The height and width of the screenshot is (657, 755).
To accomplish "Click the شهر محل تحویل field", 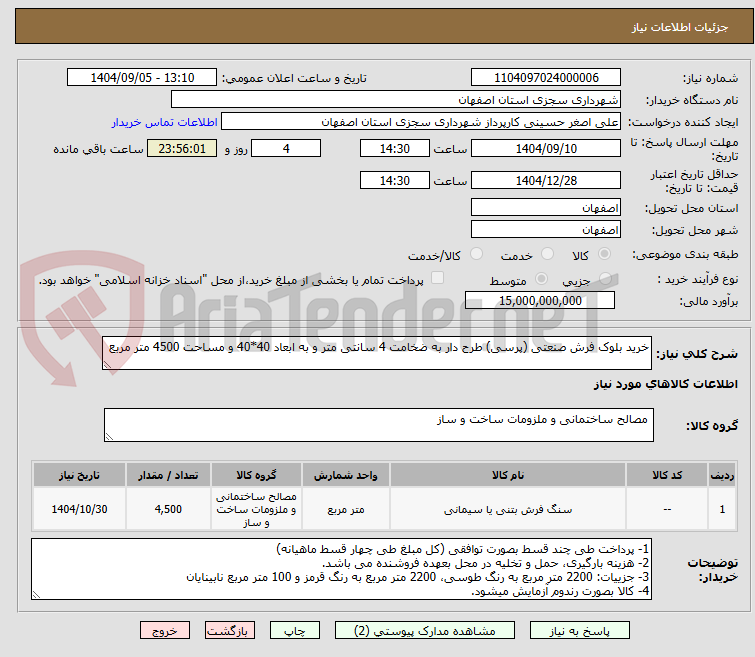I will pos(546,229).
